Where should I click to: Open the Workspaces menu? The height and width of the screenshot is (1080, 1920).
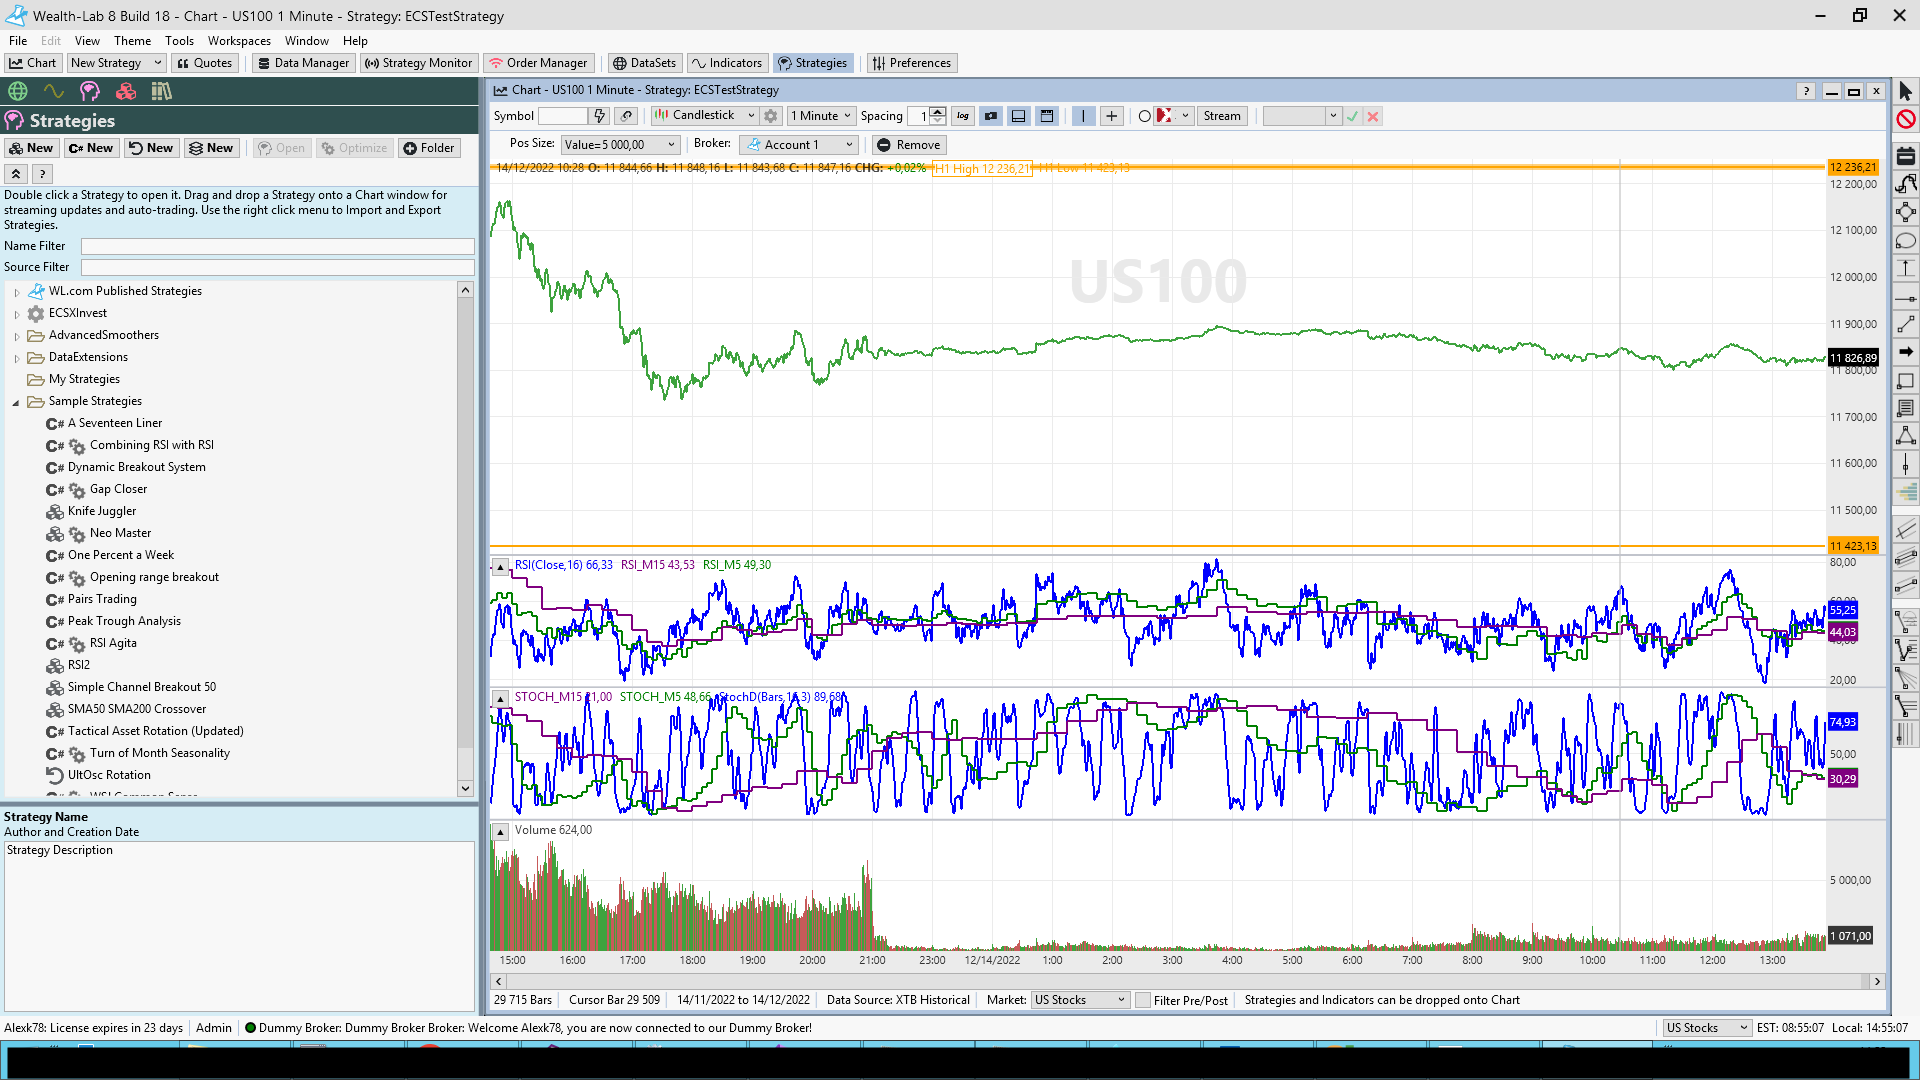click(239, 41)
